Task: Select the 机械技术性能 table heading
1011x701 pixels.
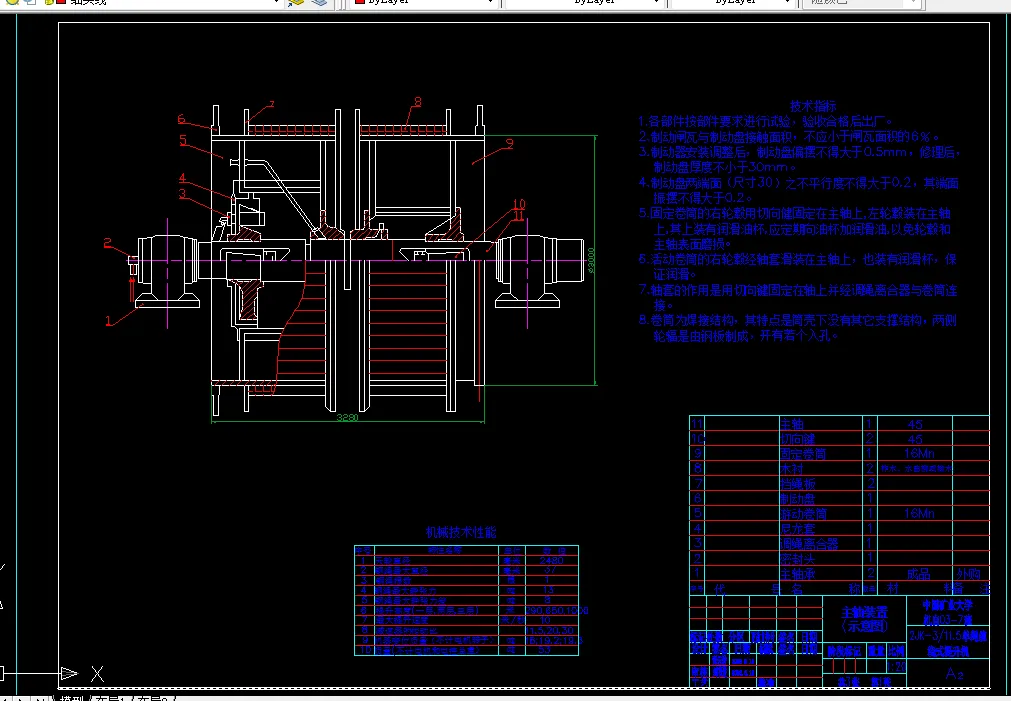Action: [x=461, y=533]
